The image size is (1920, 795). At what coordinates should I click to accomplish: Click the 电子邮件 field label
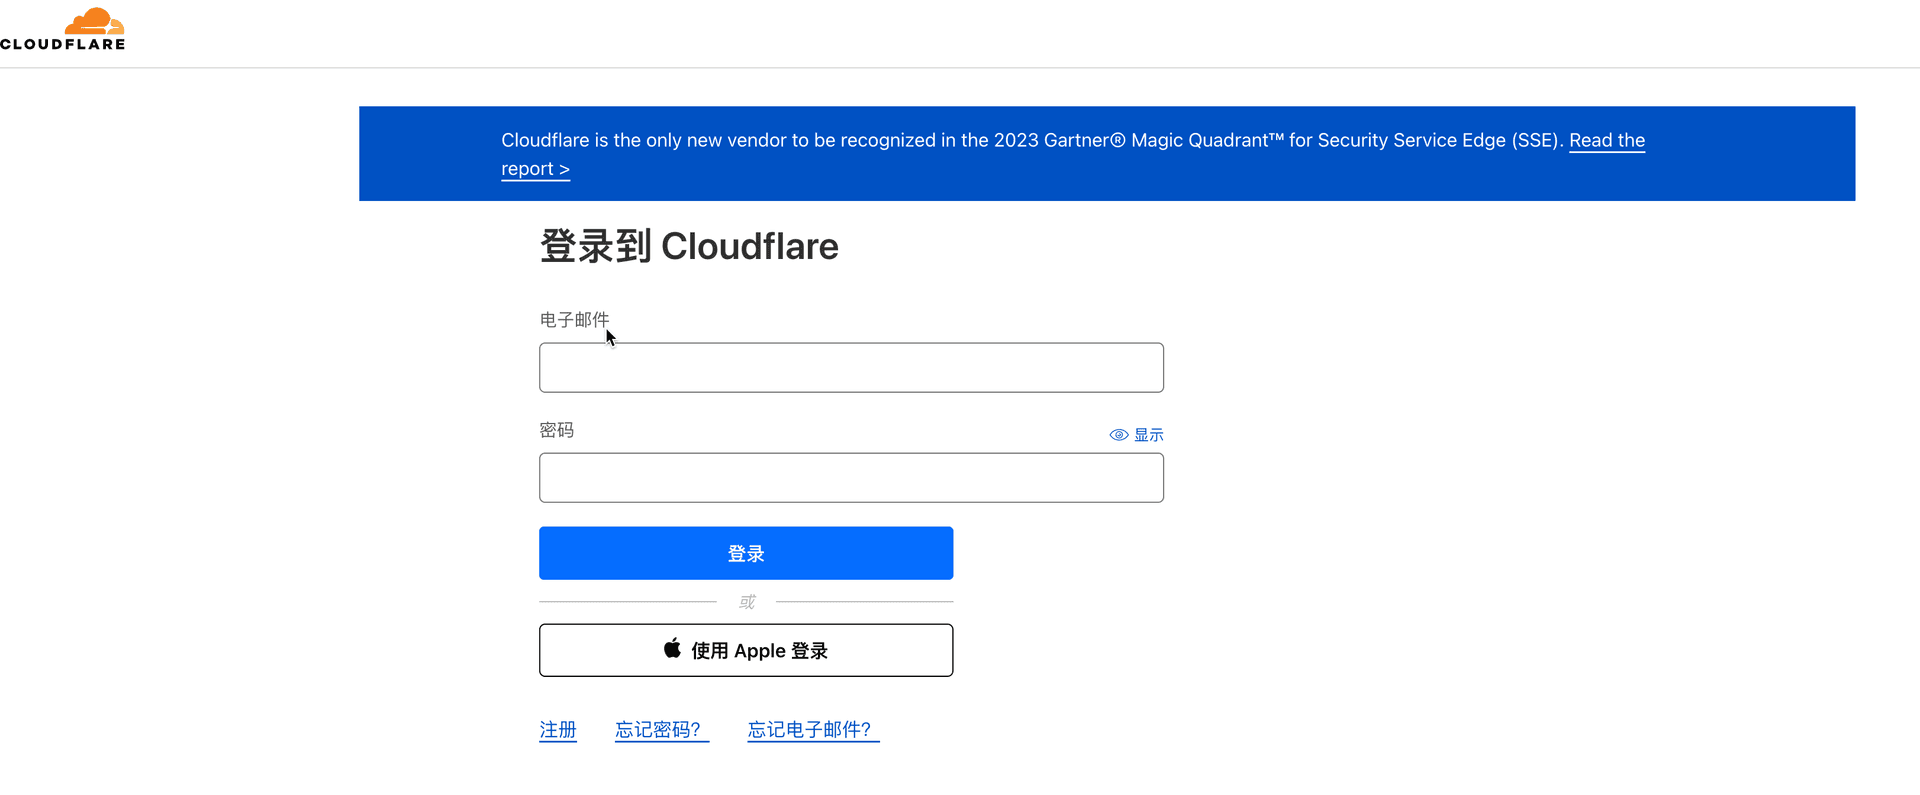point(574,320)
